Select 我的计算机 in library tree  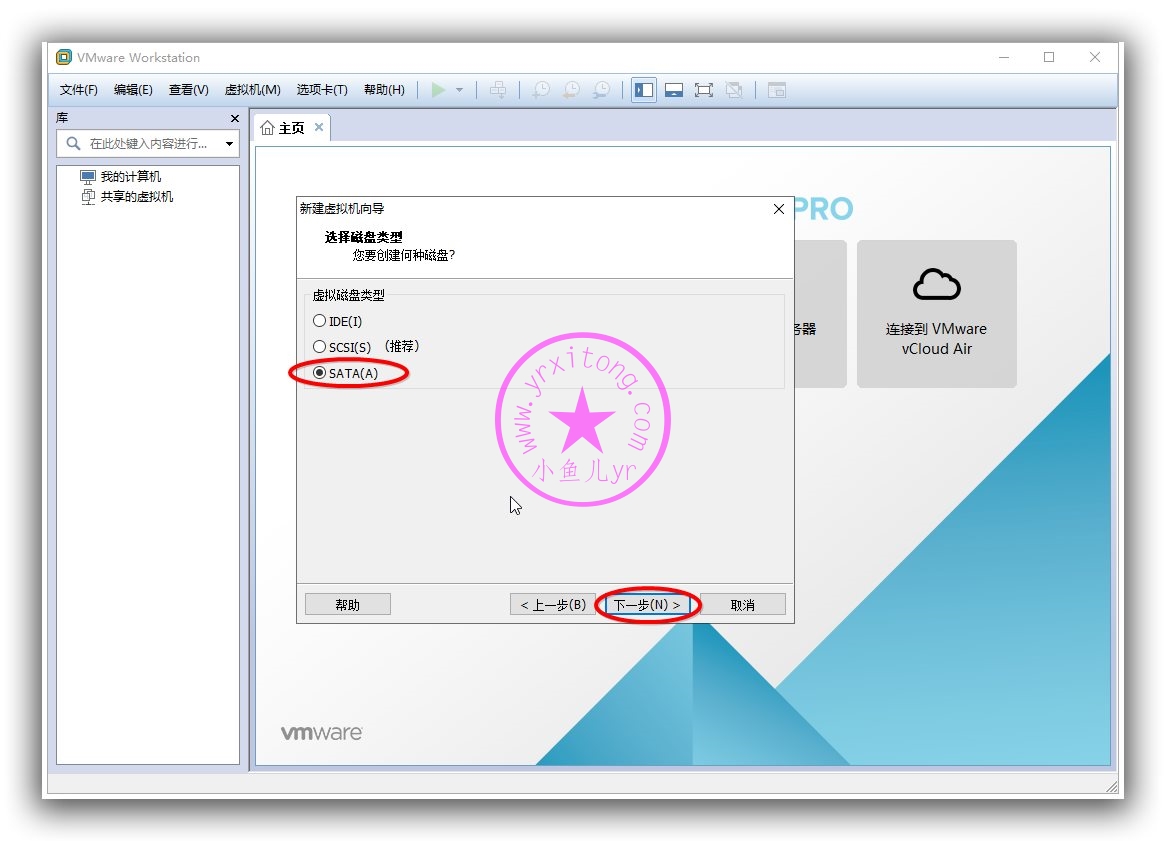coord(120,176)
